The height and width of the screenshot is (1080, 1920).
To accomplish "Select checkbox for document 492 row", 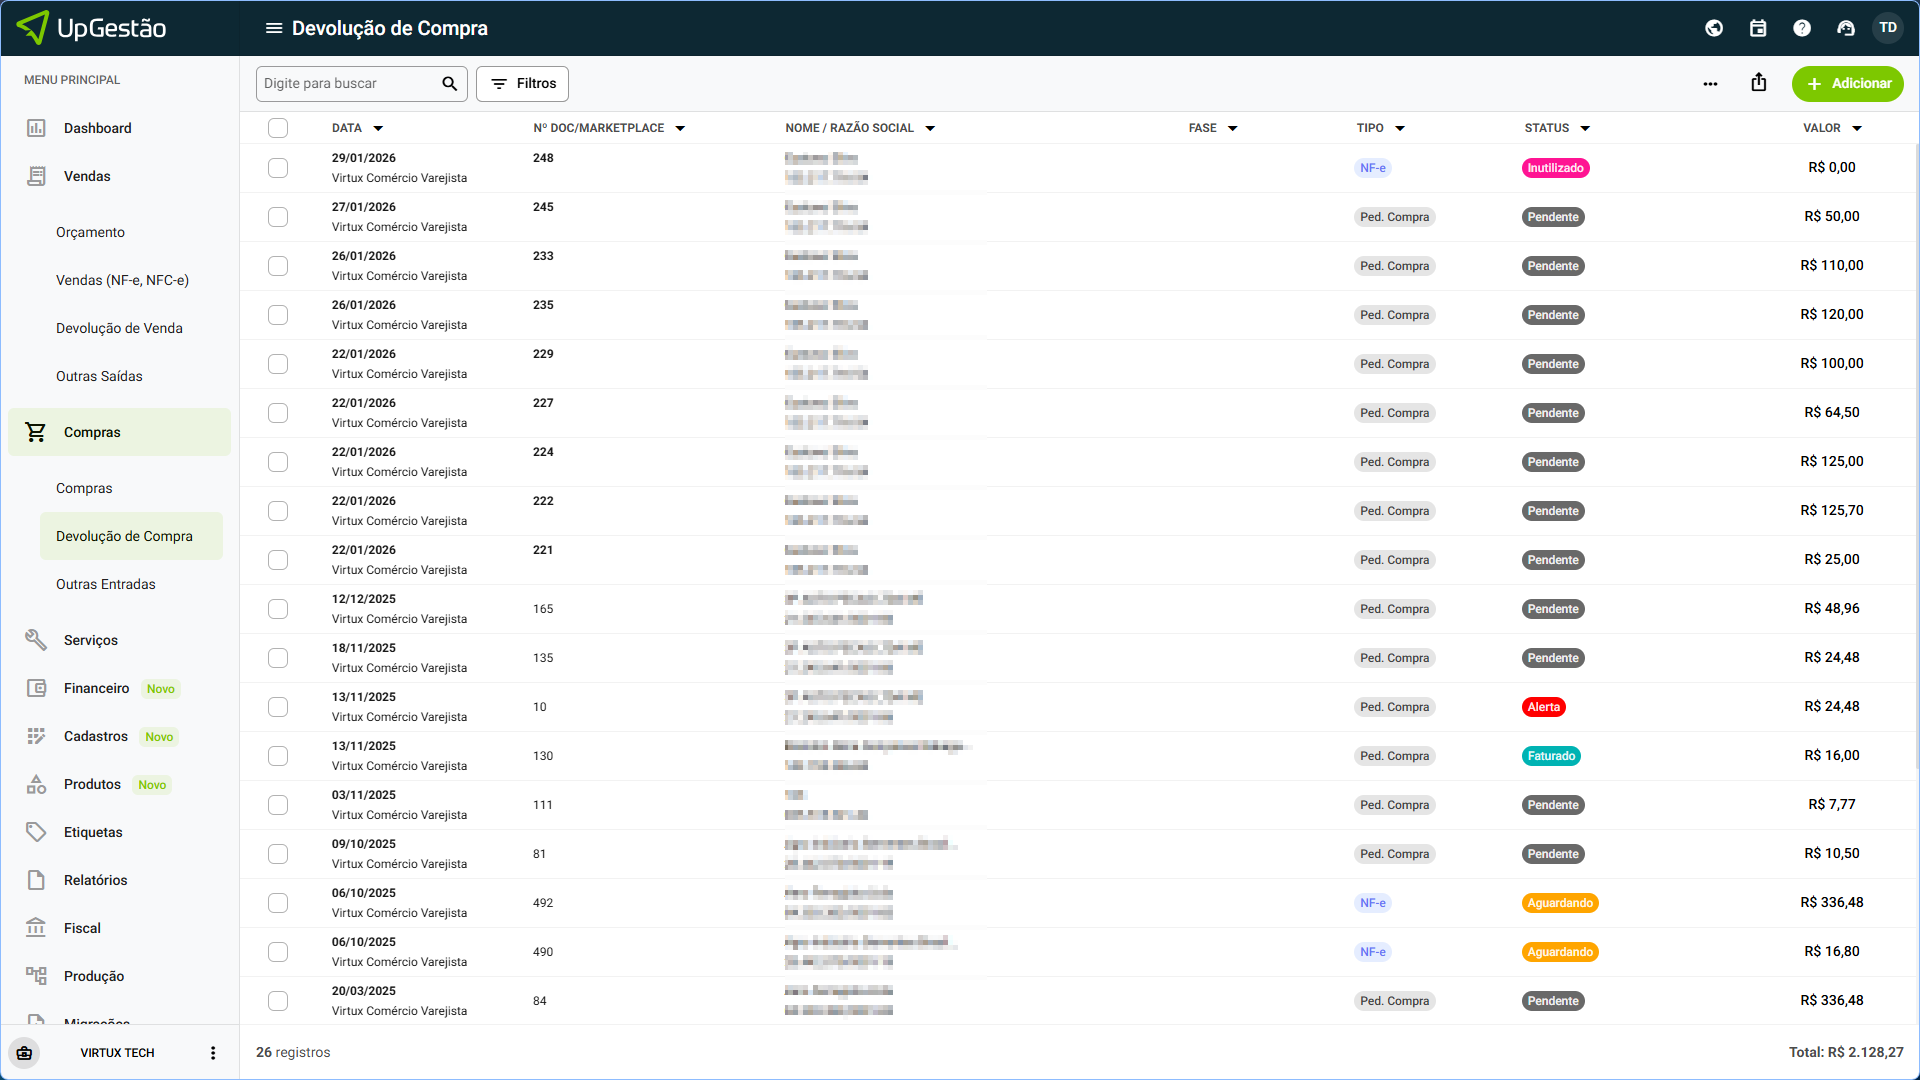I will coord(278,903).
